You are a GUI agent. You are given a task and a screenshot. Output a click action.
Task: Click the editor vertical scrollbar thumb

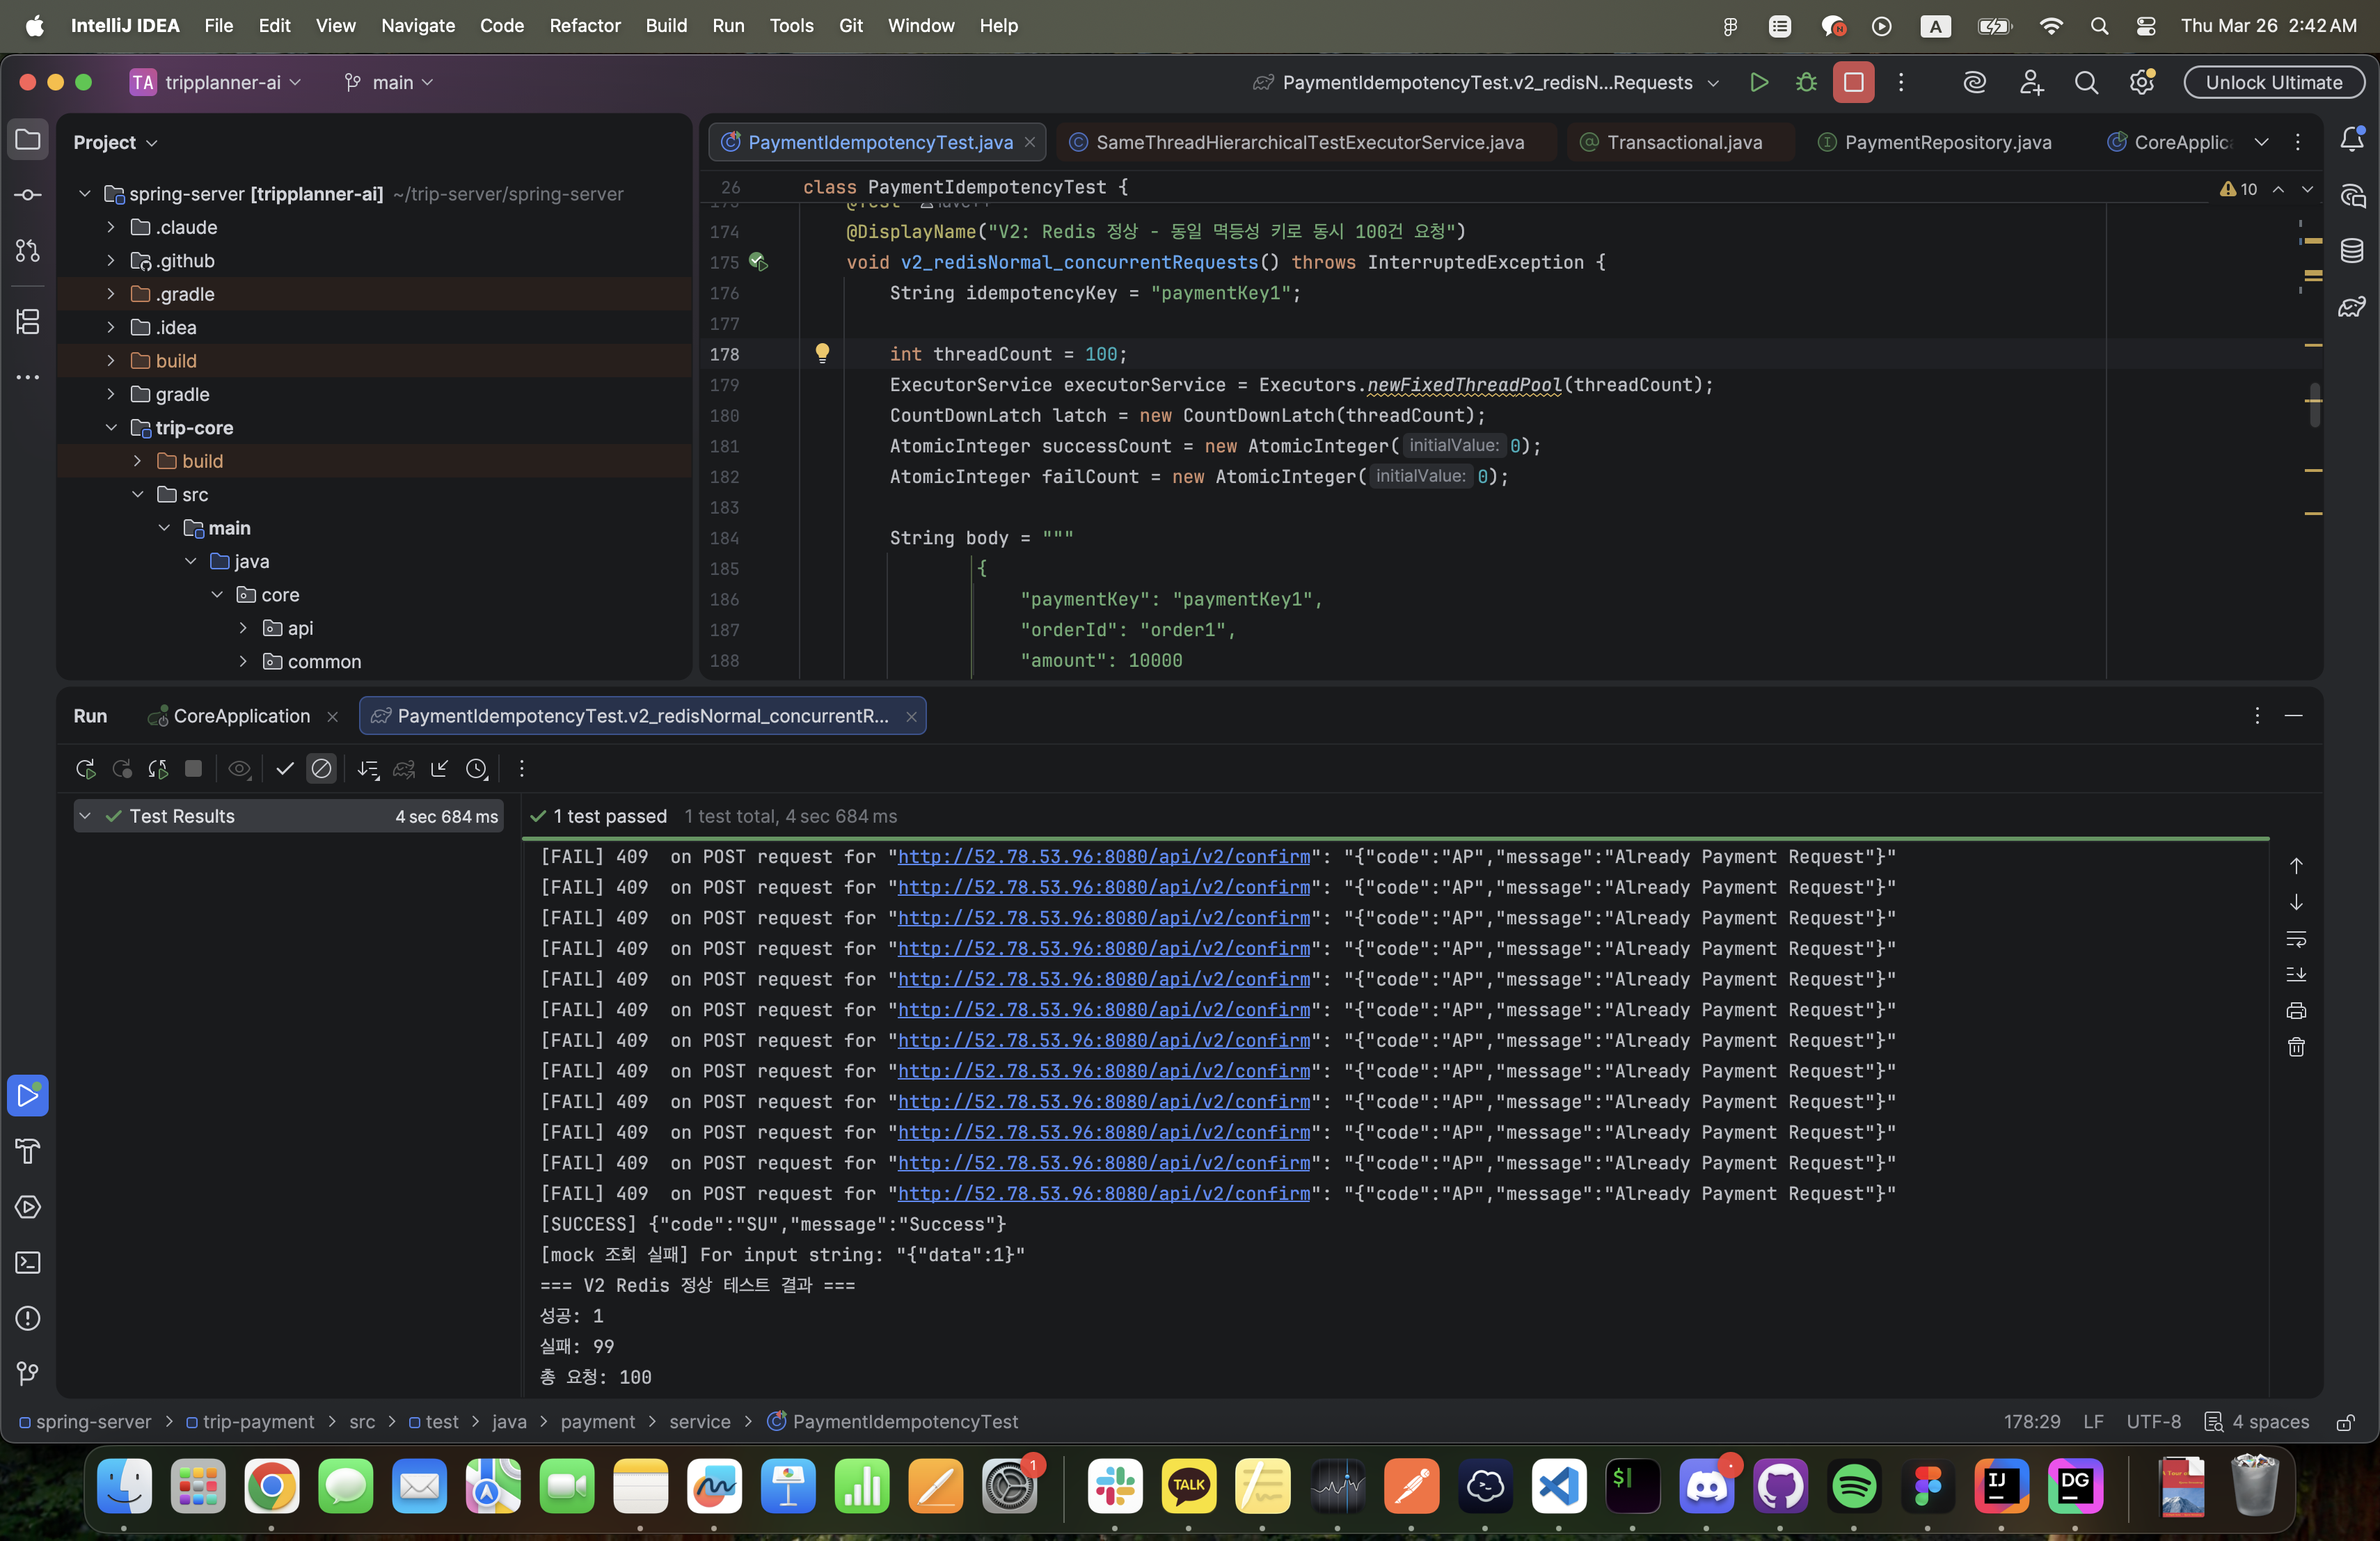click(2314, 405)
